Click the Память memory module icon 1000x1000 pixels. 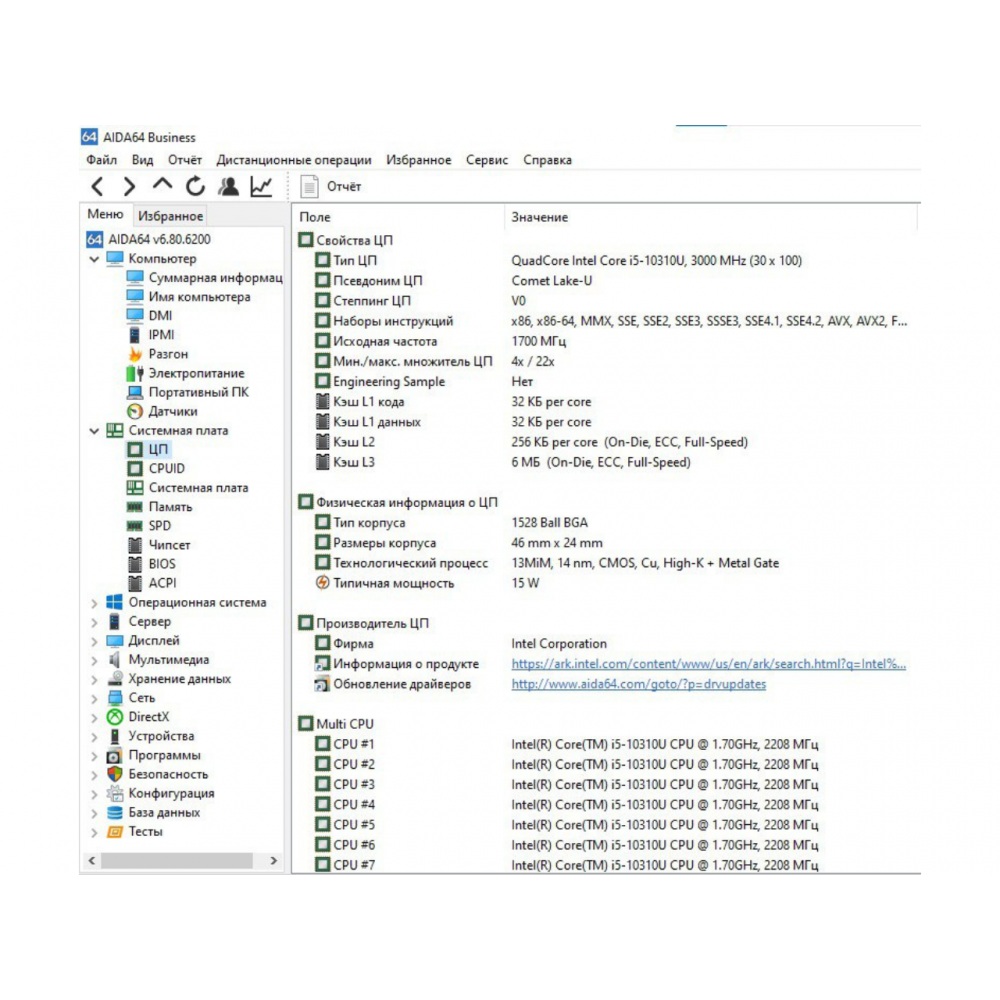pyautogui.click(x=135, y=507)
